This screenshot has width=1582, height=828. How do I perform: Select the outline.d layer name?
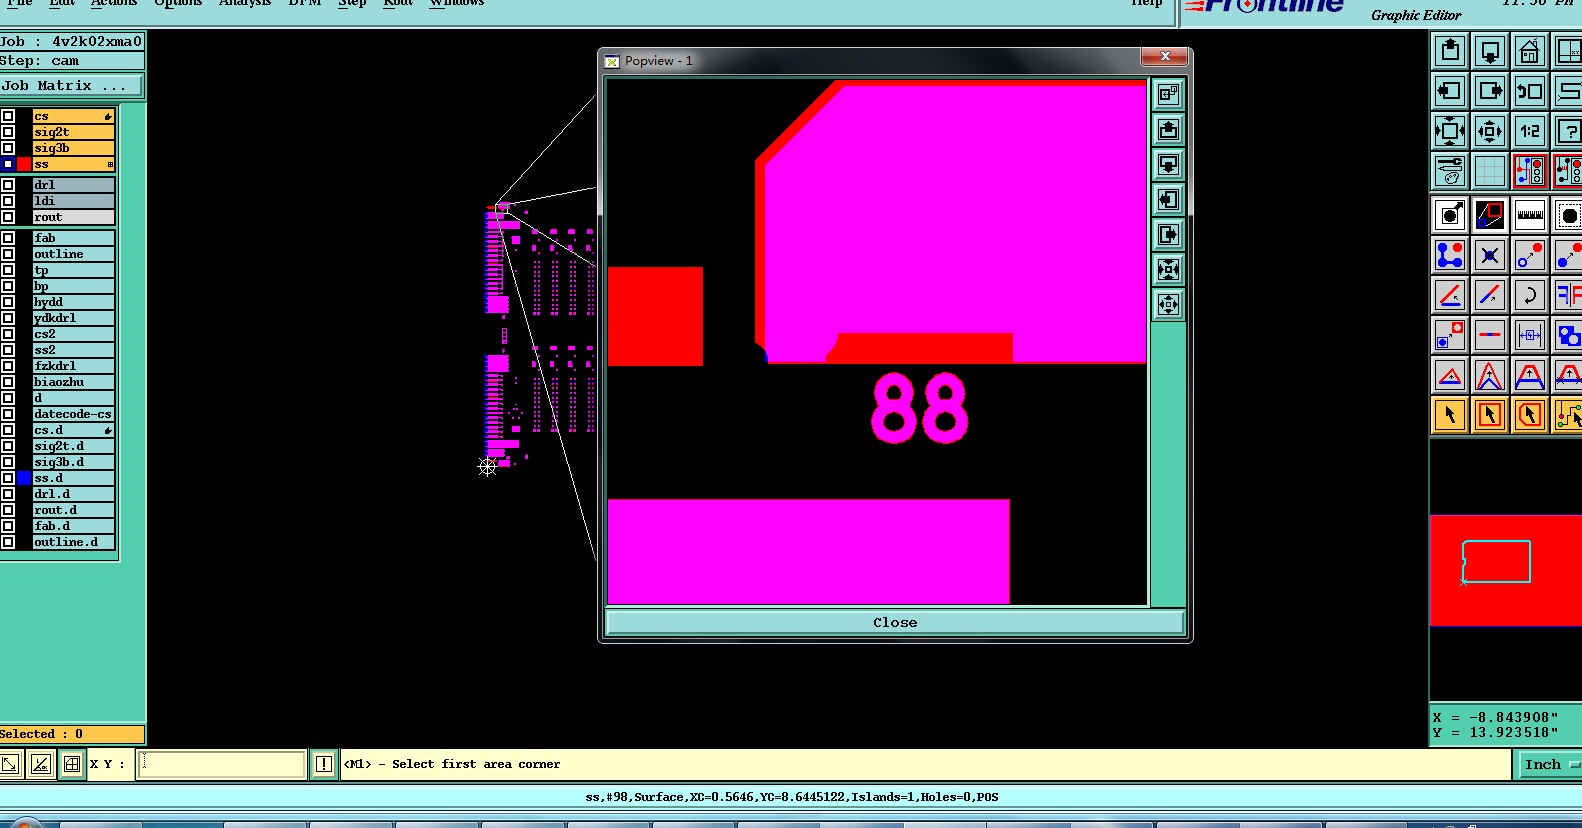click(x=73, y=542)
